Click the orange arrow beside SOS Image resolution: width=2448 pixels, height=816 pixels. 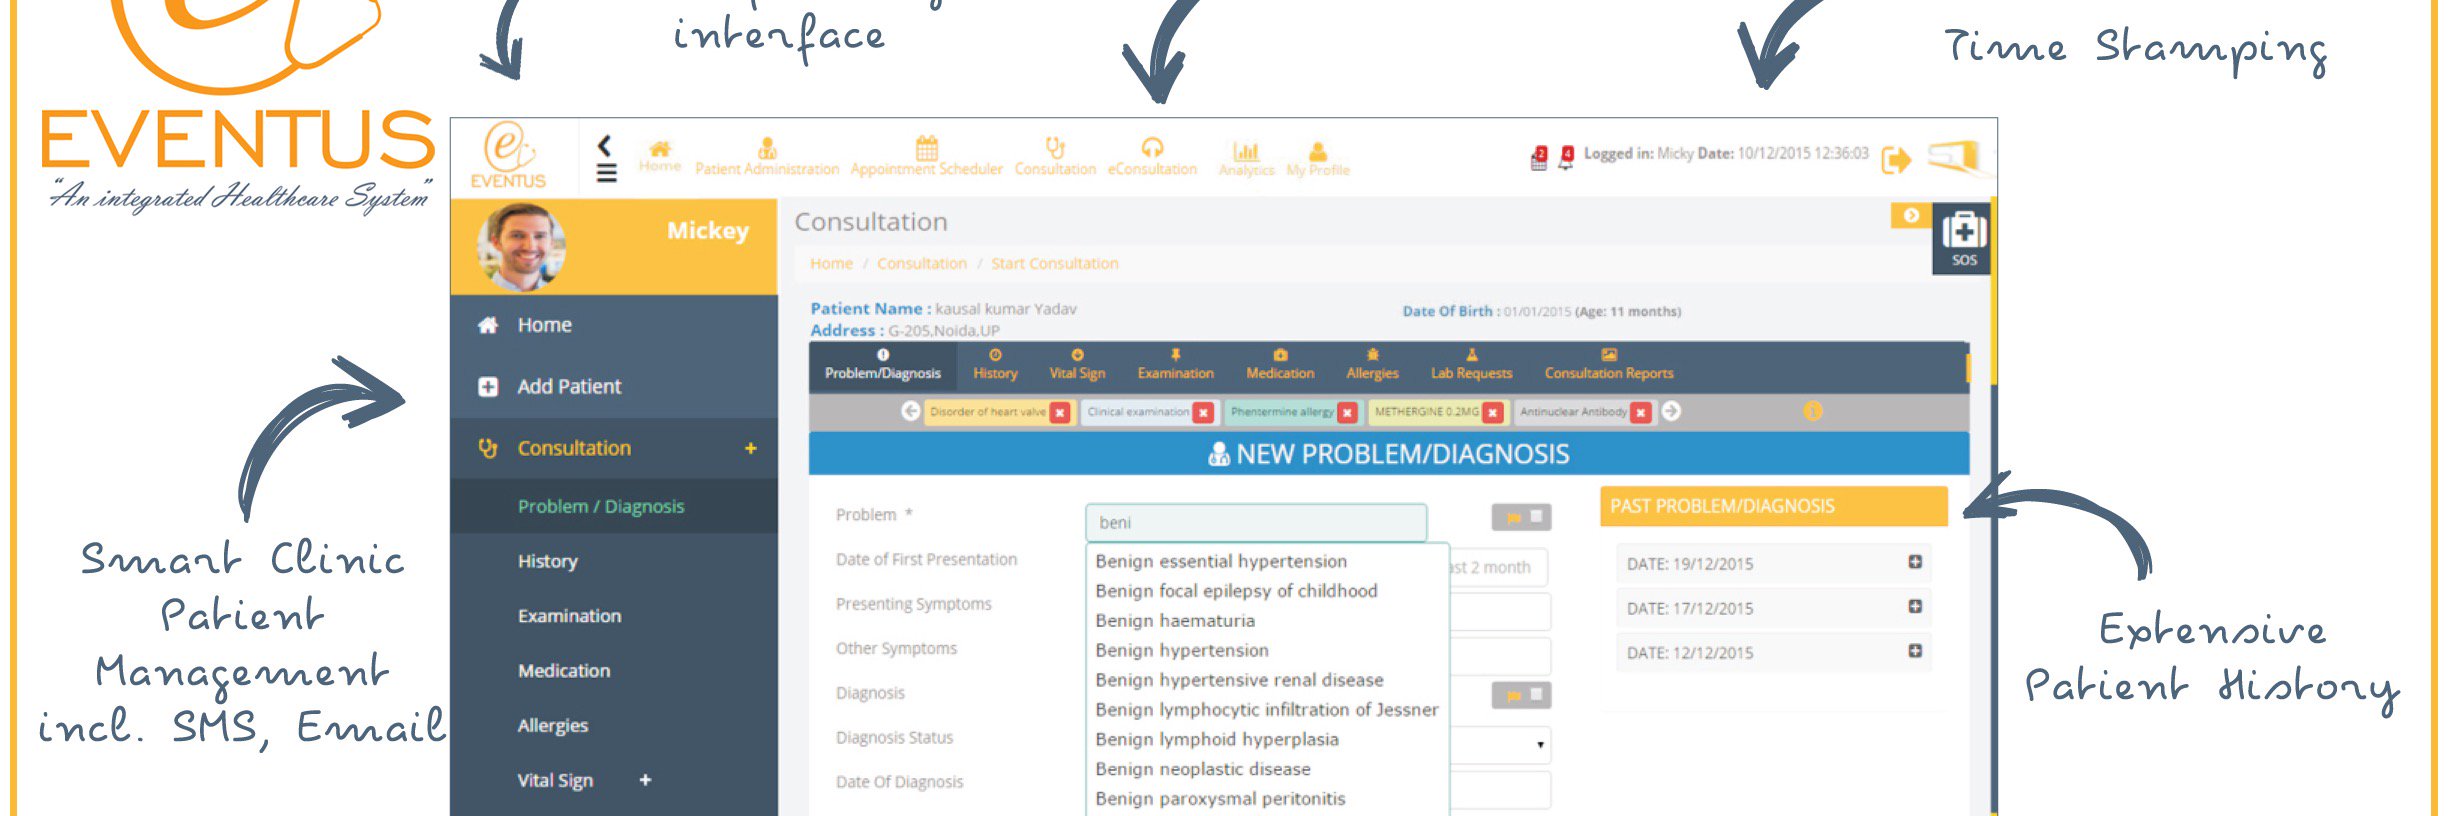click(1911, 215)
